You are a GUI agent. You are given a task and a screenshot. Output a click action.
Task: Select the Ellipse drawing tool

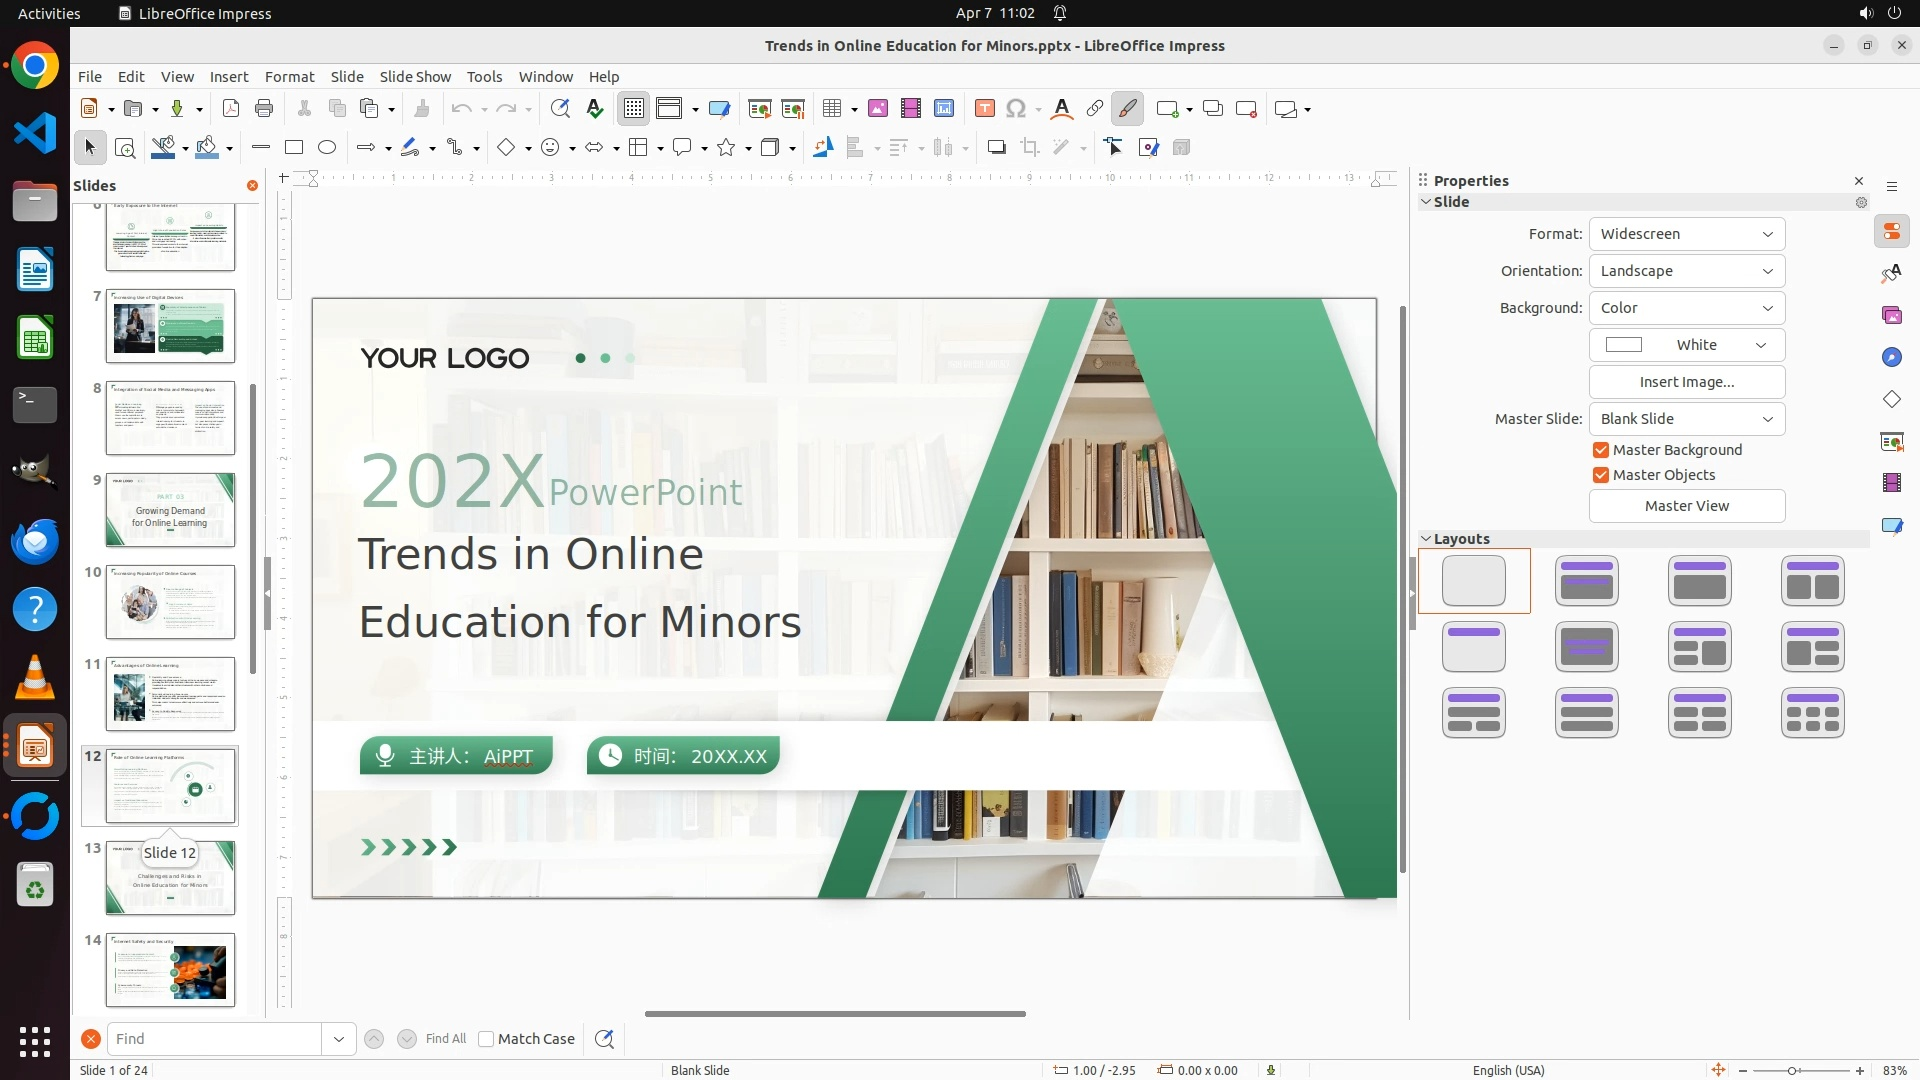(x=327, y=148)
